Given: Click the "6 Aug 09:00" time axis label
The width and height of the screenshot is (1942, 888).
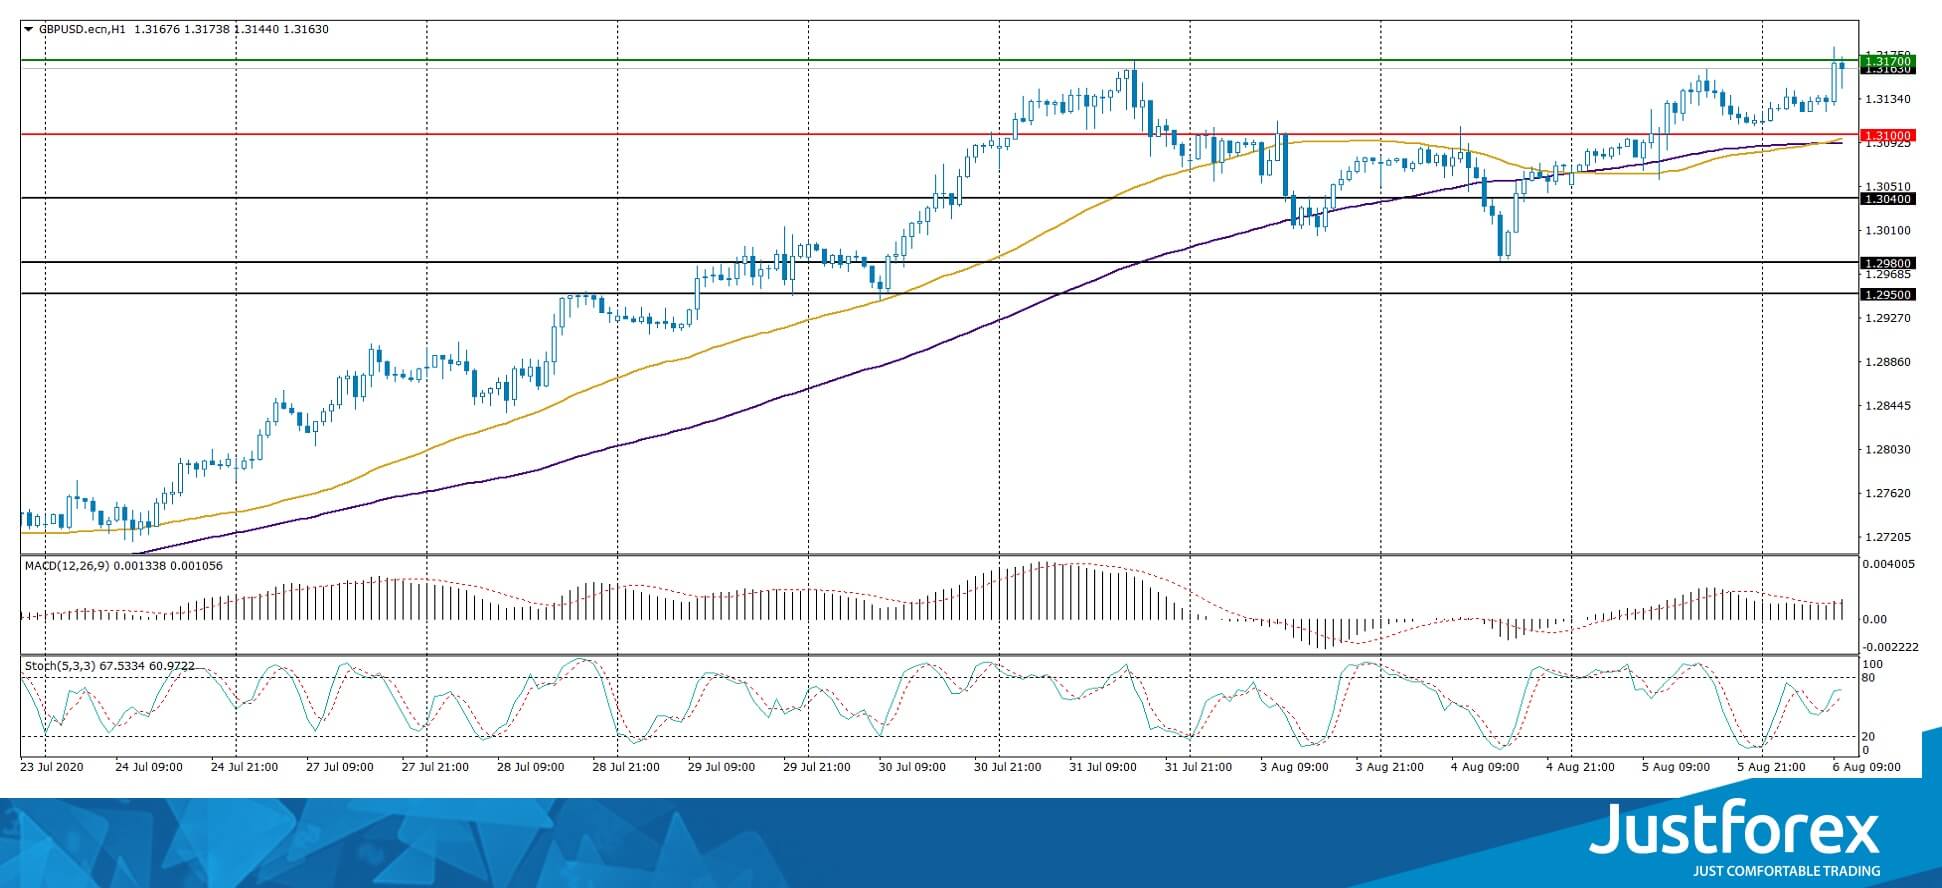Looking at the screenshot, I should pyautogui.click(x=1866, y=768).
